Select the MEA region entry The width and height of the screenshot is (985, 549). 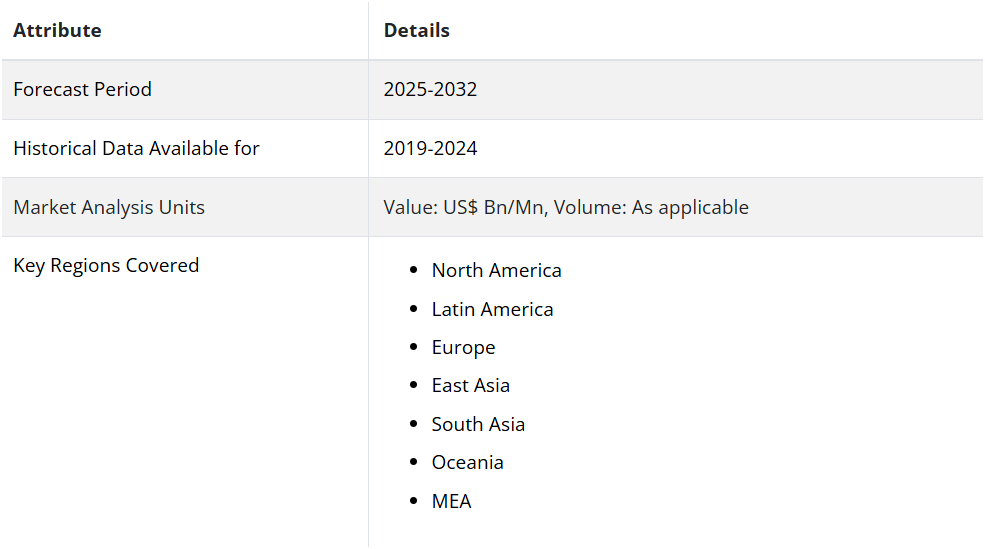(x=451, y=501)
